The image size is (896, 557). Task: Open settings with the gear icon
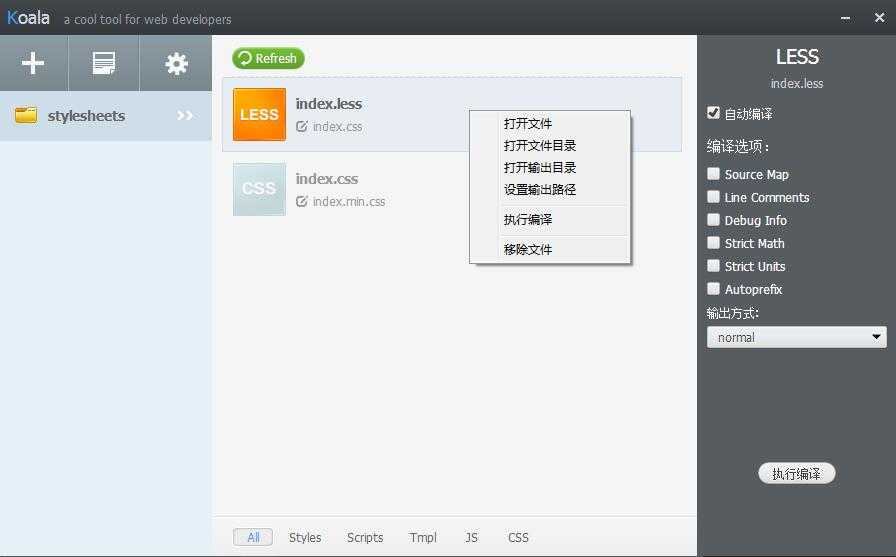(177, 63)
